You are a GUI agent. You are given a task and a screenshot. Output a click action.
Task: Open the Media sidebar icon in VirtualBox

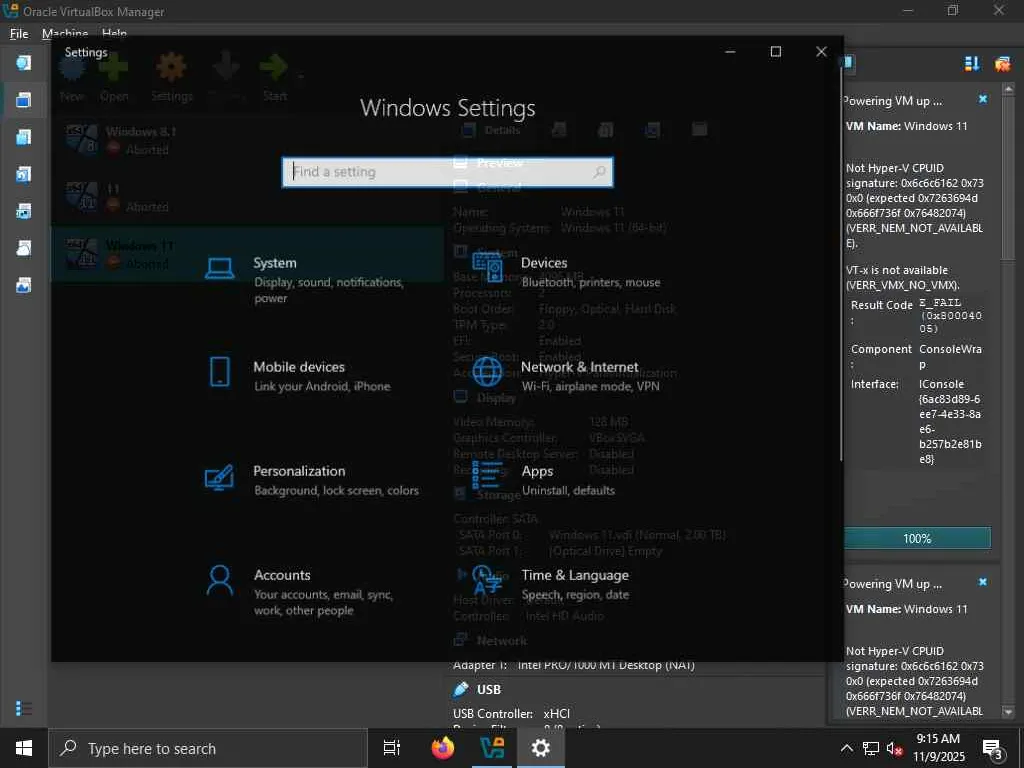coord(24,174)
